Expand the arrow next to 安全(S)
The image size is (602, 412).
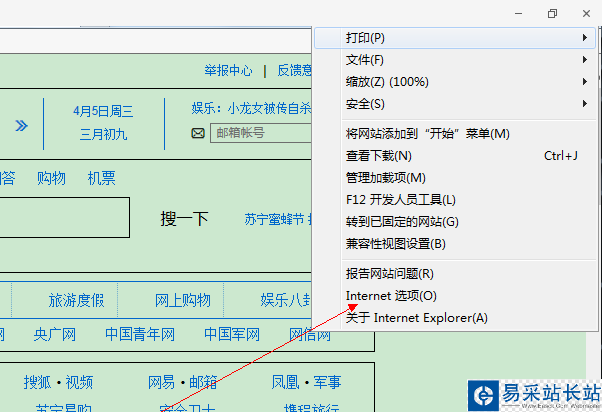pyautogui.click(x=584, y=104)
